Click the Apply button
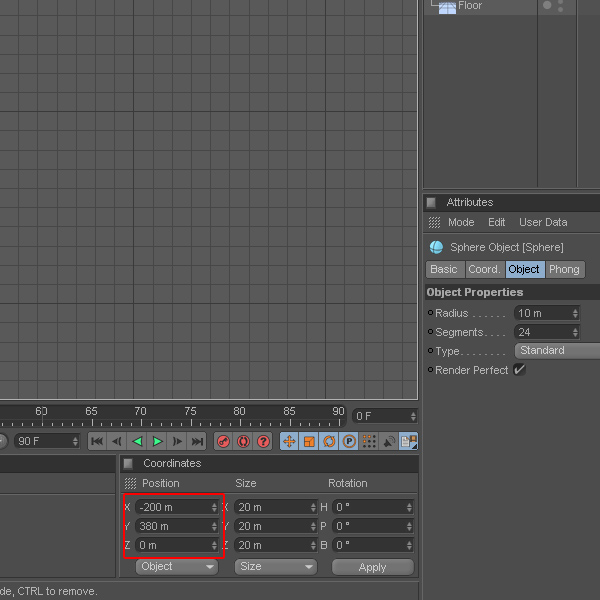 tap(373, 567)
